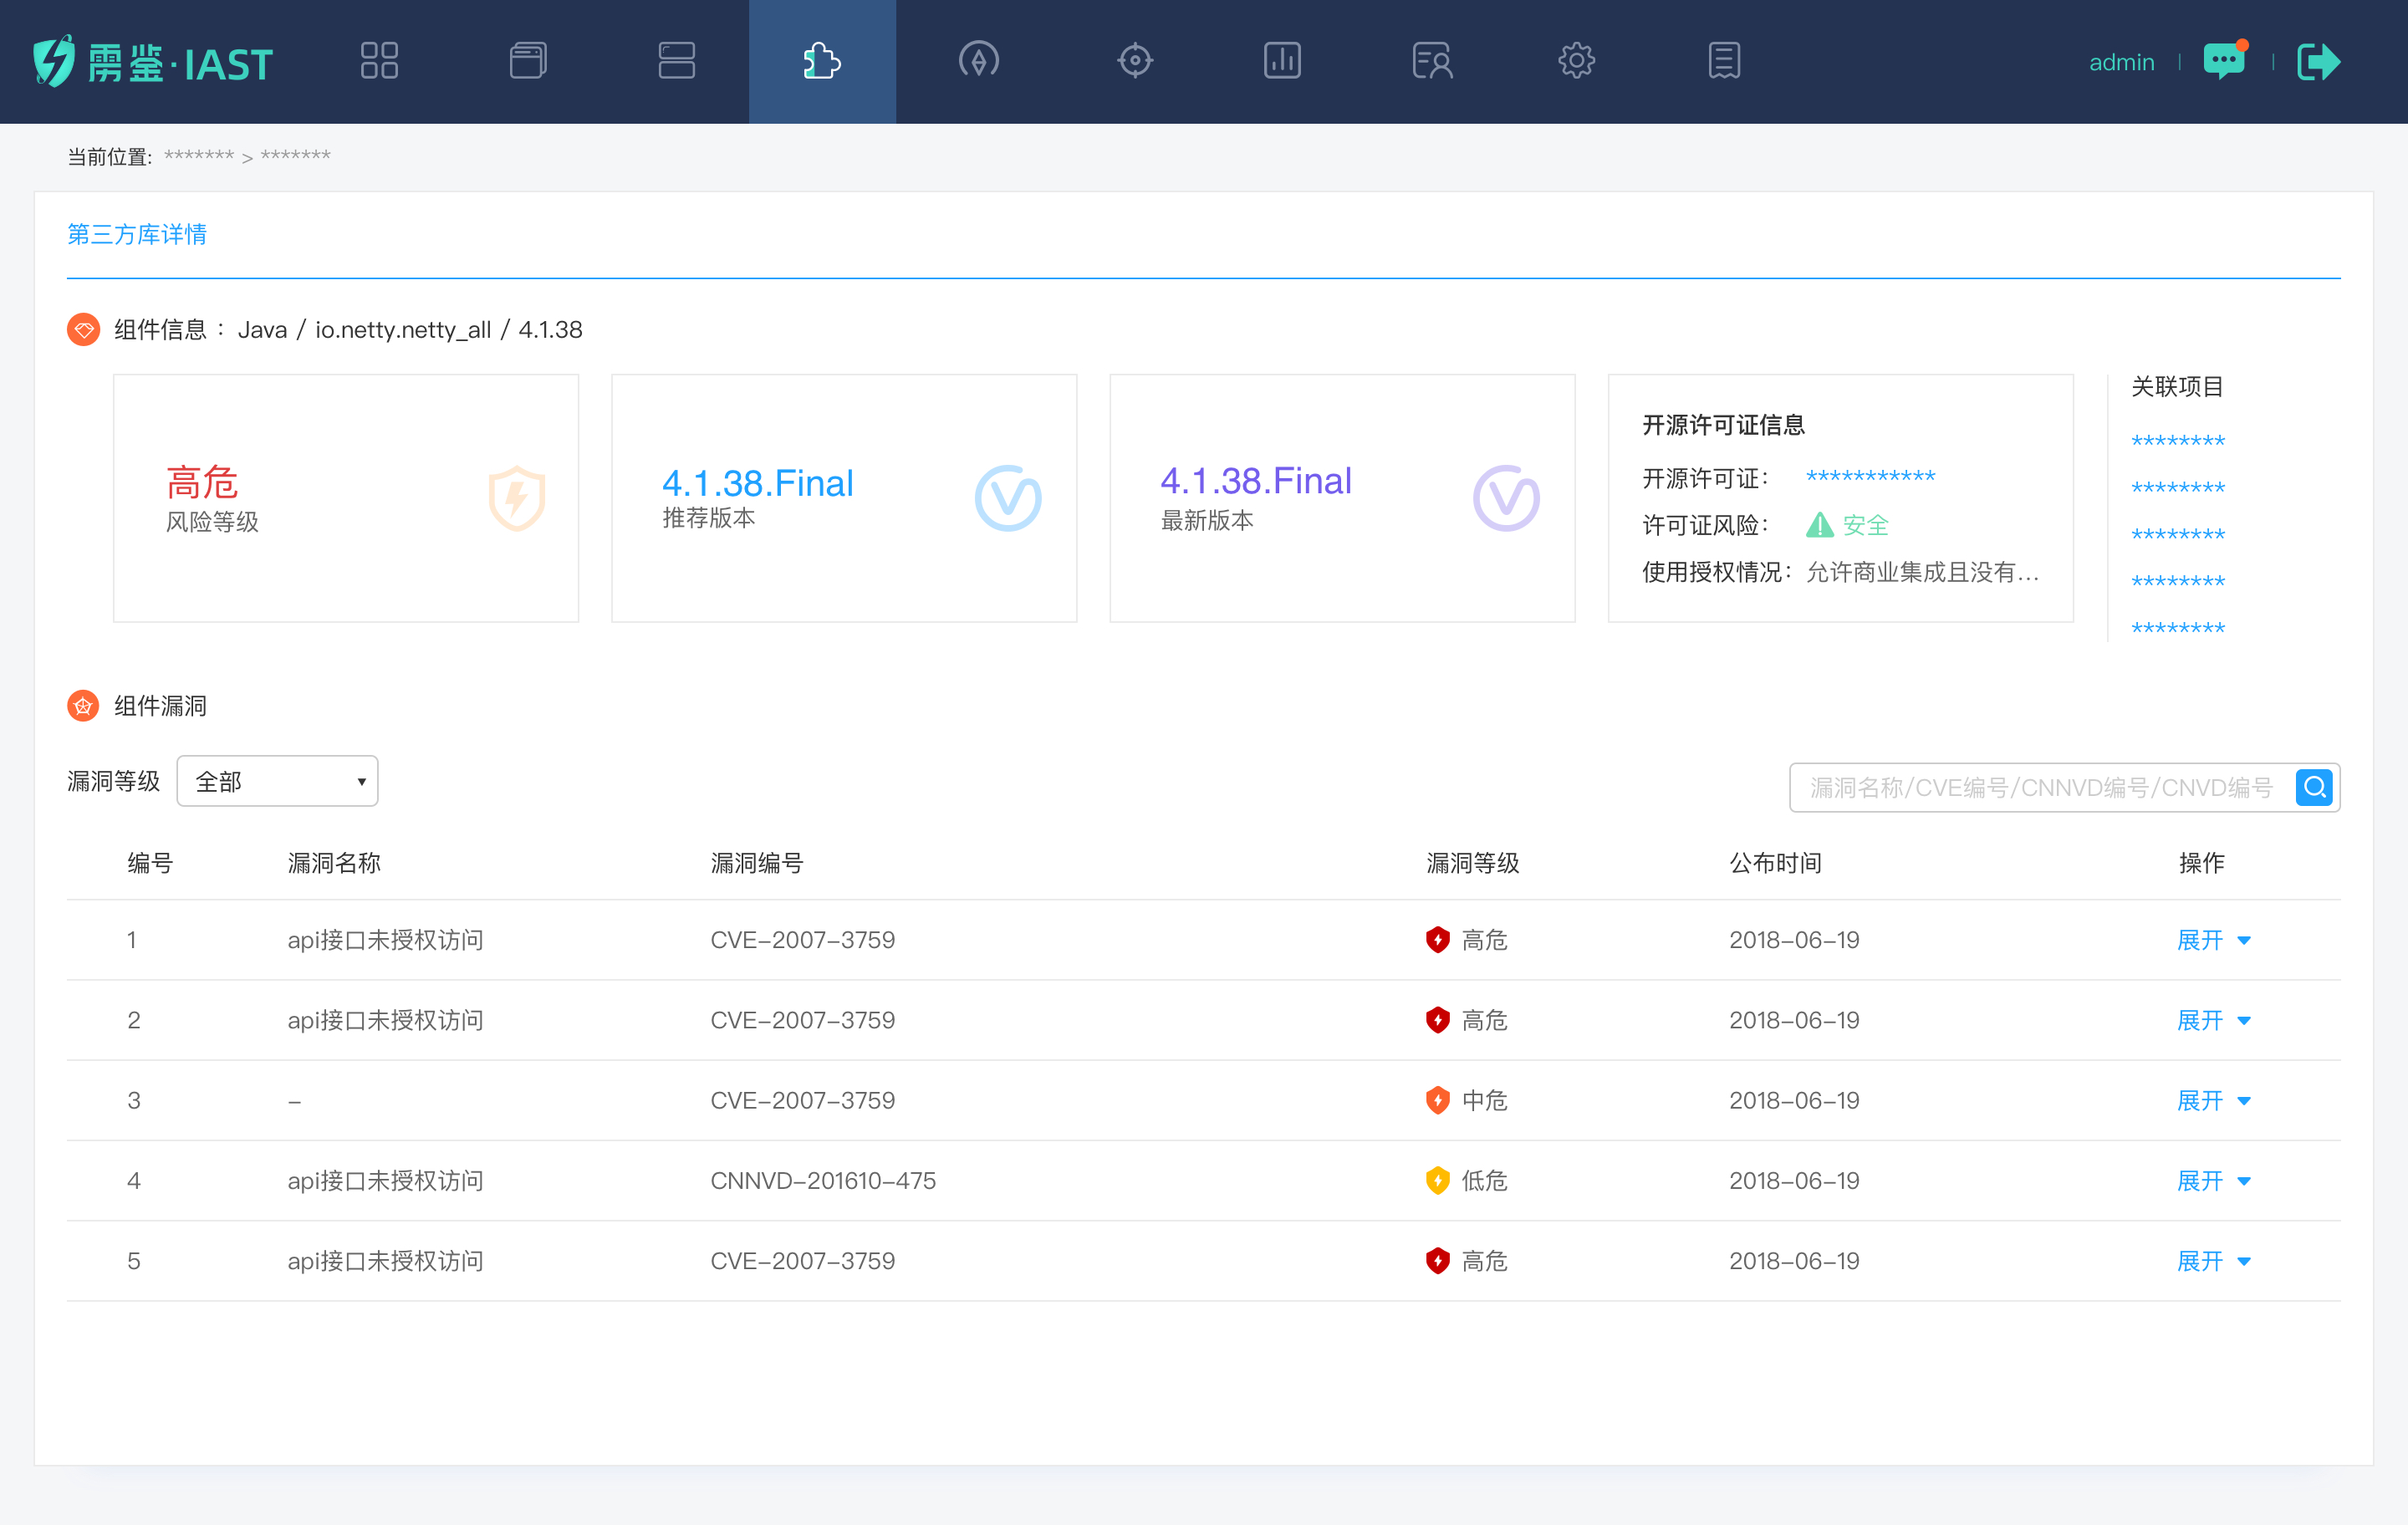
Task: Click the 漏洞编号 column header
Action: tap(757, 863)
